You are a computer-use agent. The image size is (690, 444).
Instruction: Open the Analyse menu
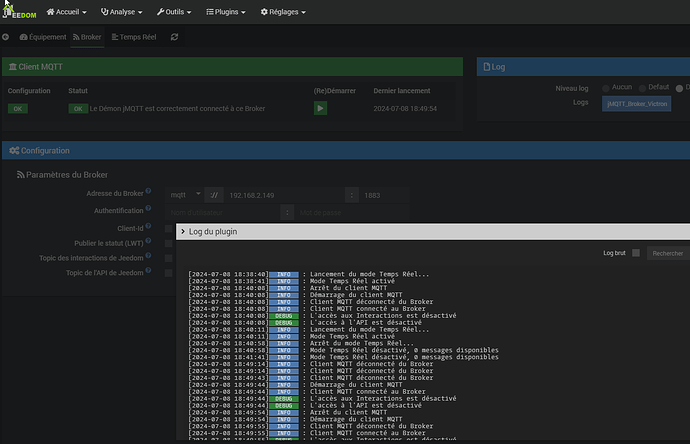point(121,12)
